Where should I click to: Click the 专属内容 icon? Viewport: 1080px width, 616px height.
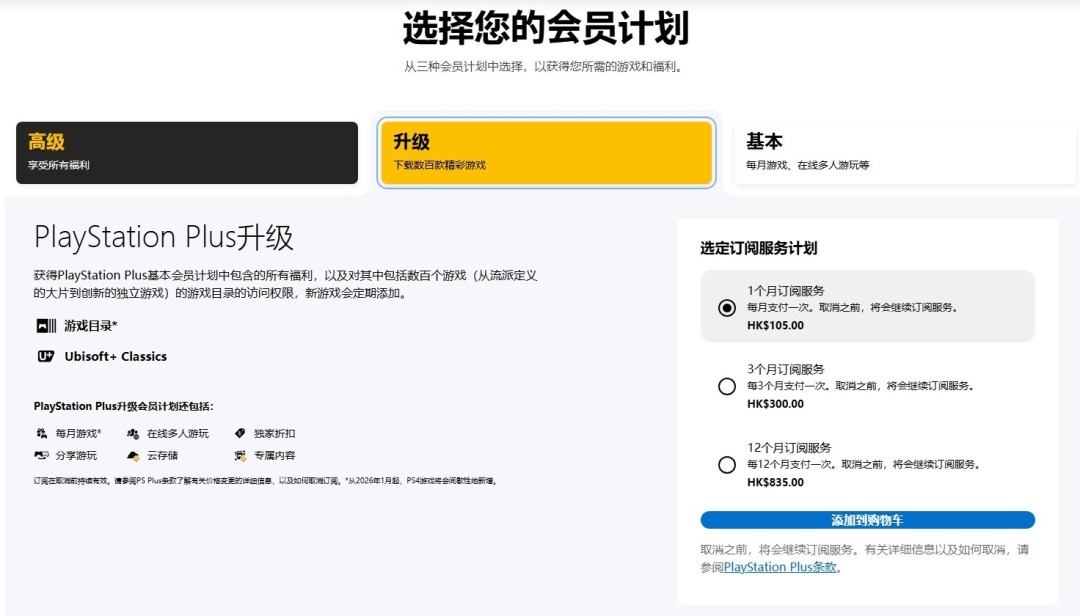240,455
